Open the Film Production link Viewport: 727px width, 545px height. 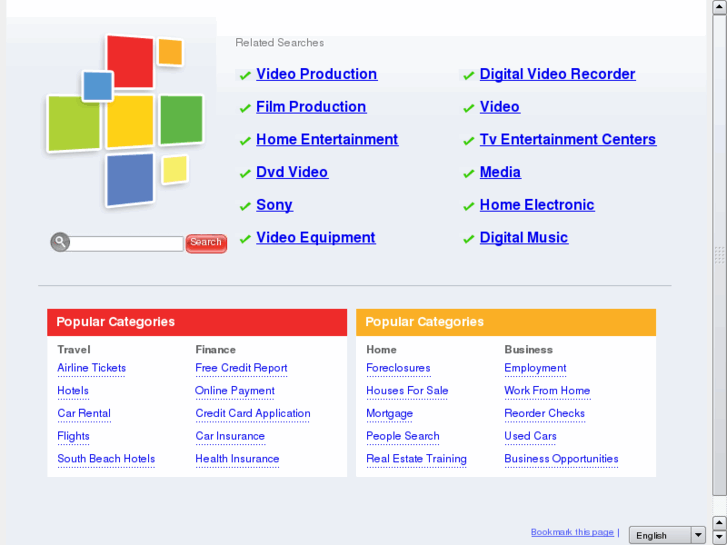click(311, 107)
